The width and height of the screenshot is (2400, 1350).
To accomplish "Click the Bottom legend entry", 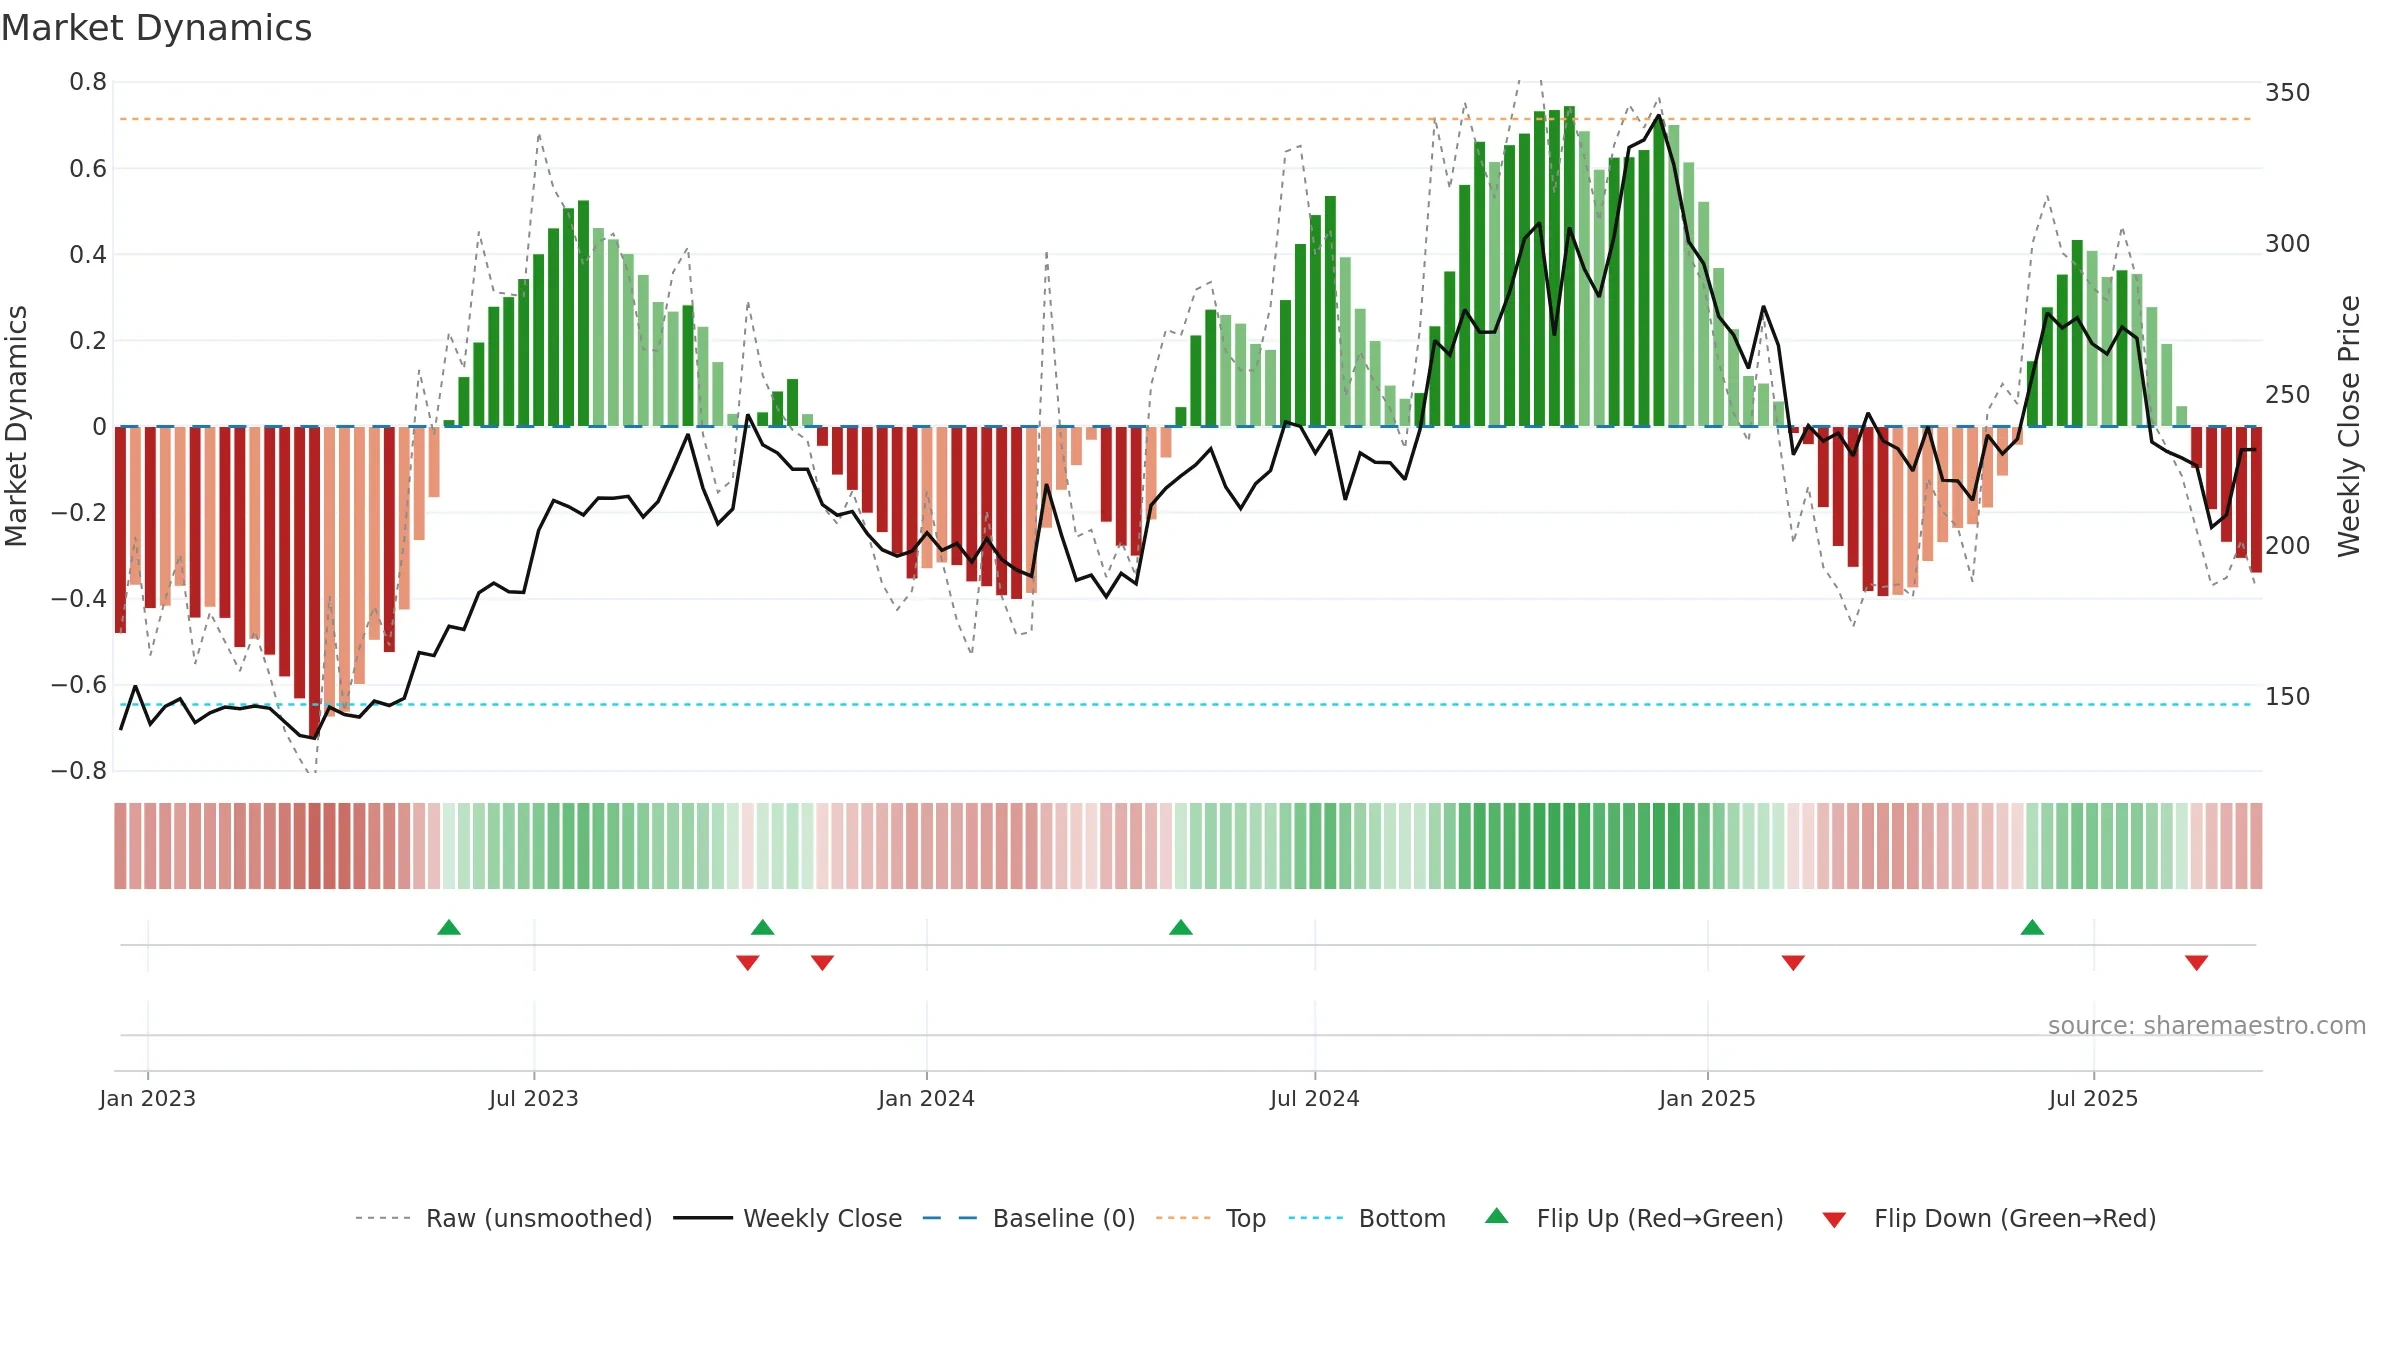I will point(1367,1218).
